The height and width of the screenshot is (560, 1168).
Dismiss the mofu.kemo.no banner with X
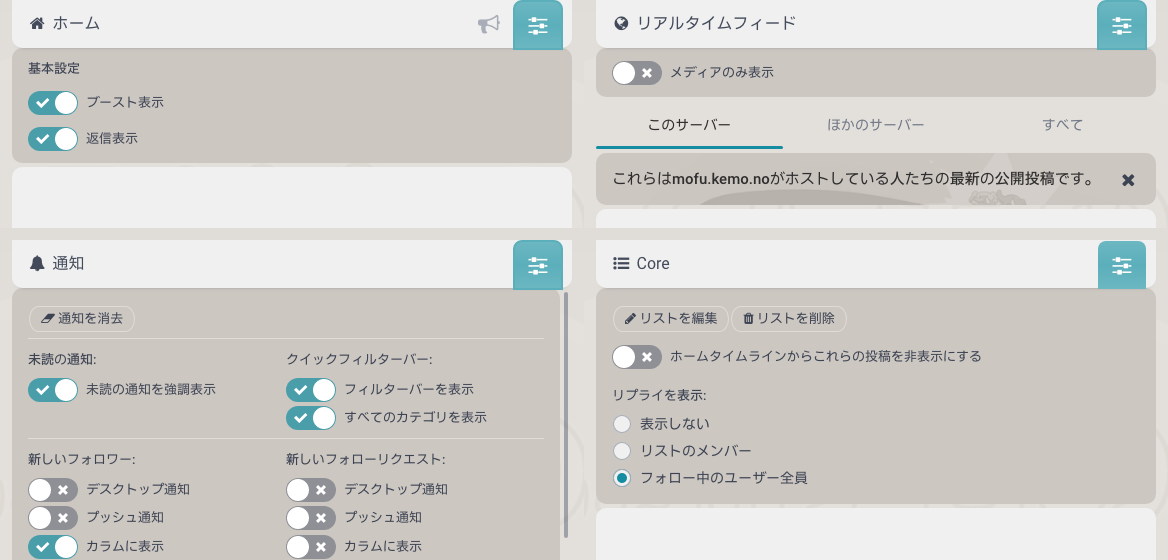1128,180
